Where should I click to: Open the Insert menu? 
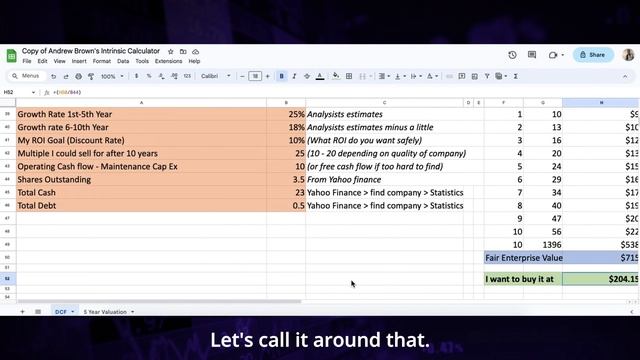79,61
